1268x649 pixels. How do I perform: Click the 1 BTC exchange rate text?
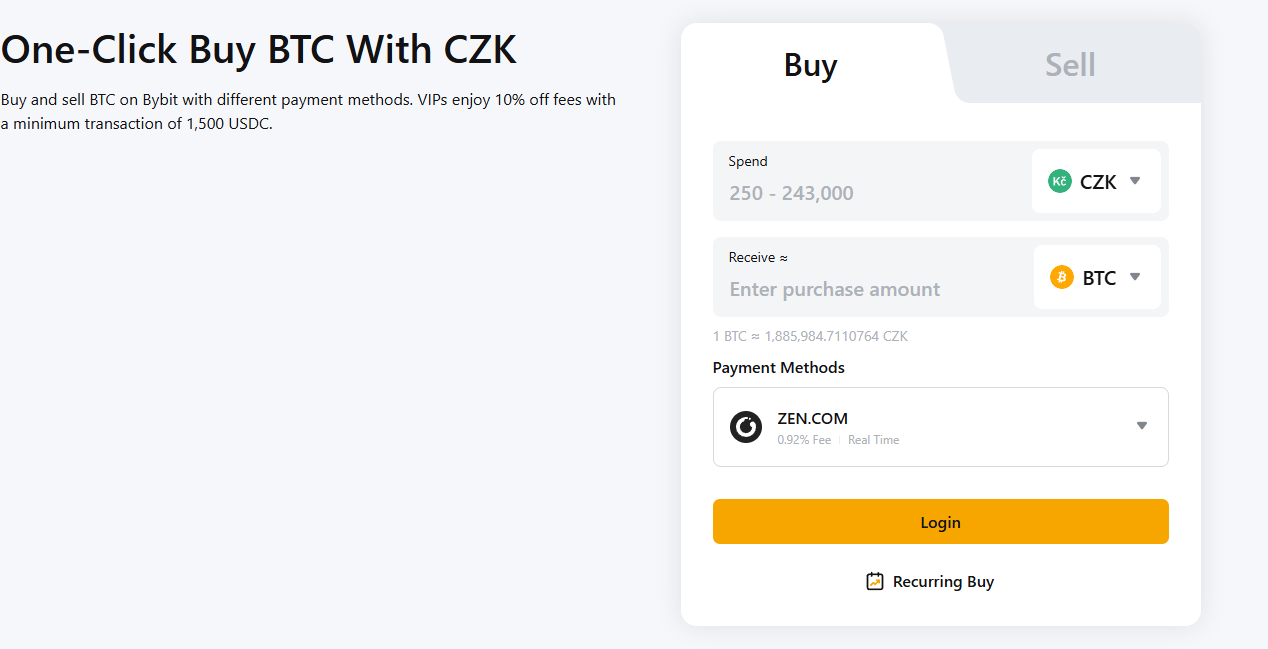point(810,336)
